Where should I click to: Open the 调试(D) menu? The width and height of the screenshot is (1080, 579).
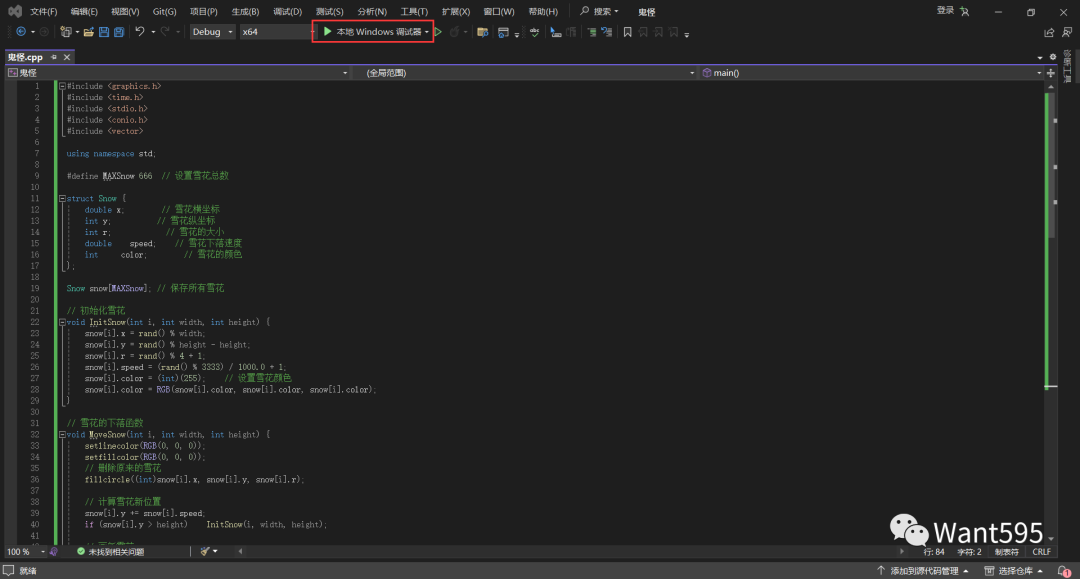tap(287, 11)
